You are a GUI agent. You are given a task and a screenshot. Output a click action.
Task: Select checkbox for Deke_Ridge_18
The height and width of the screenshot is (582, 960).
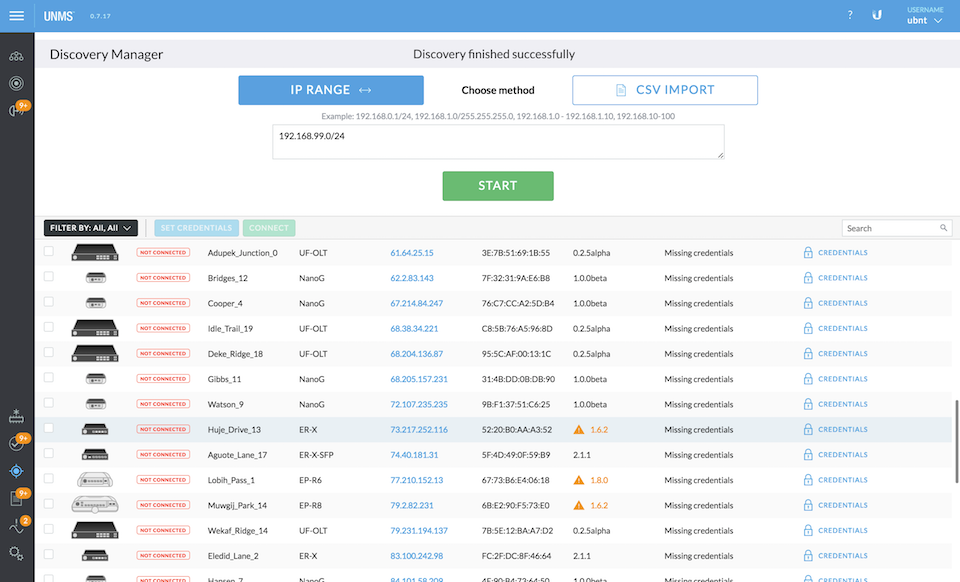[48, 352]
